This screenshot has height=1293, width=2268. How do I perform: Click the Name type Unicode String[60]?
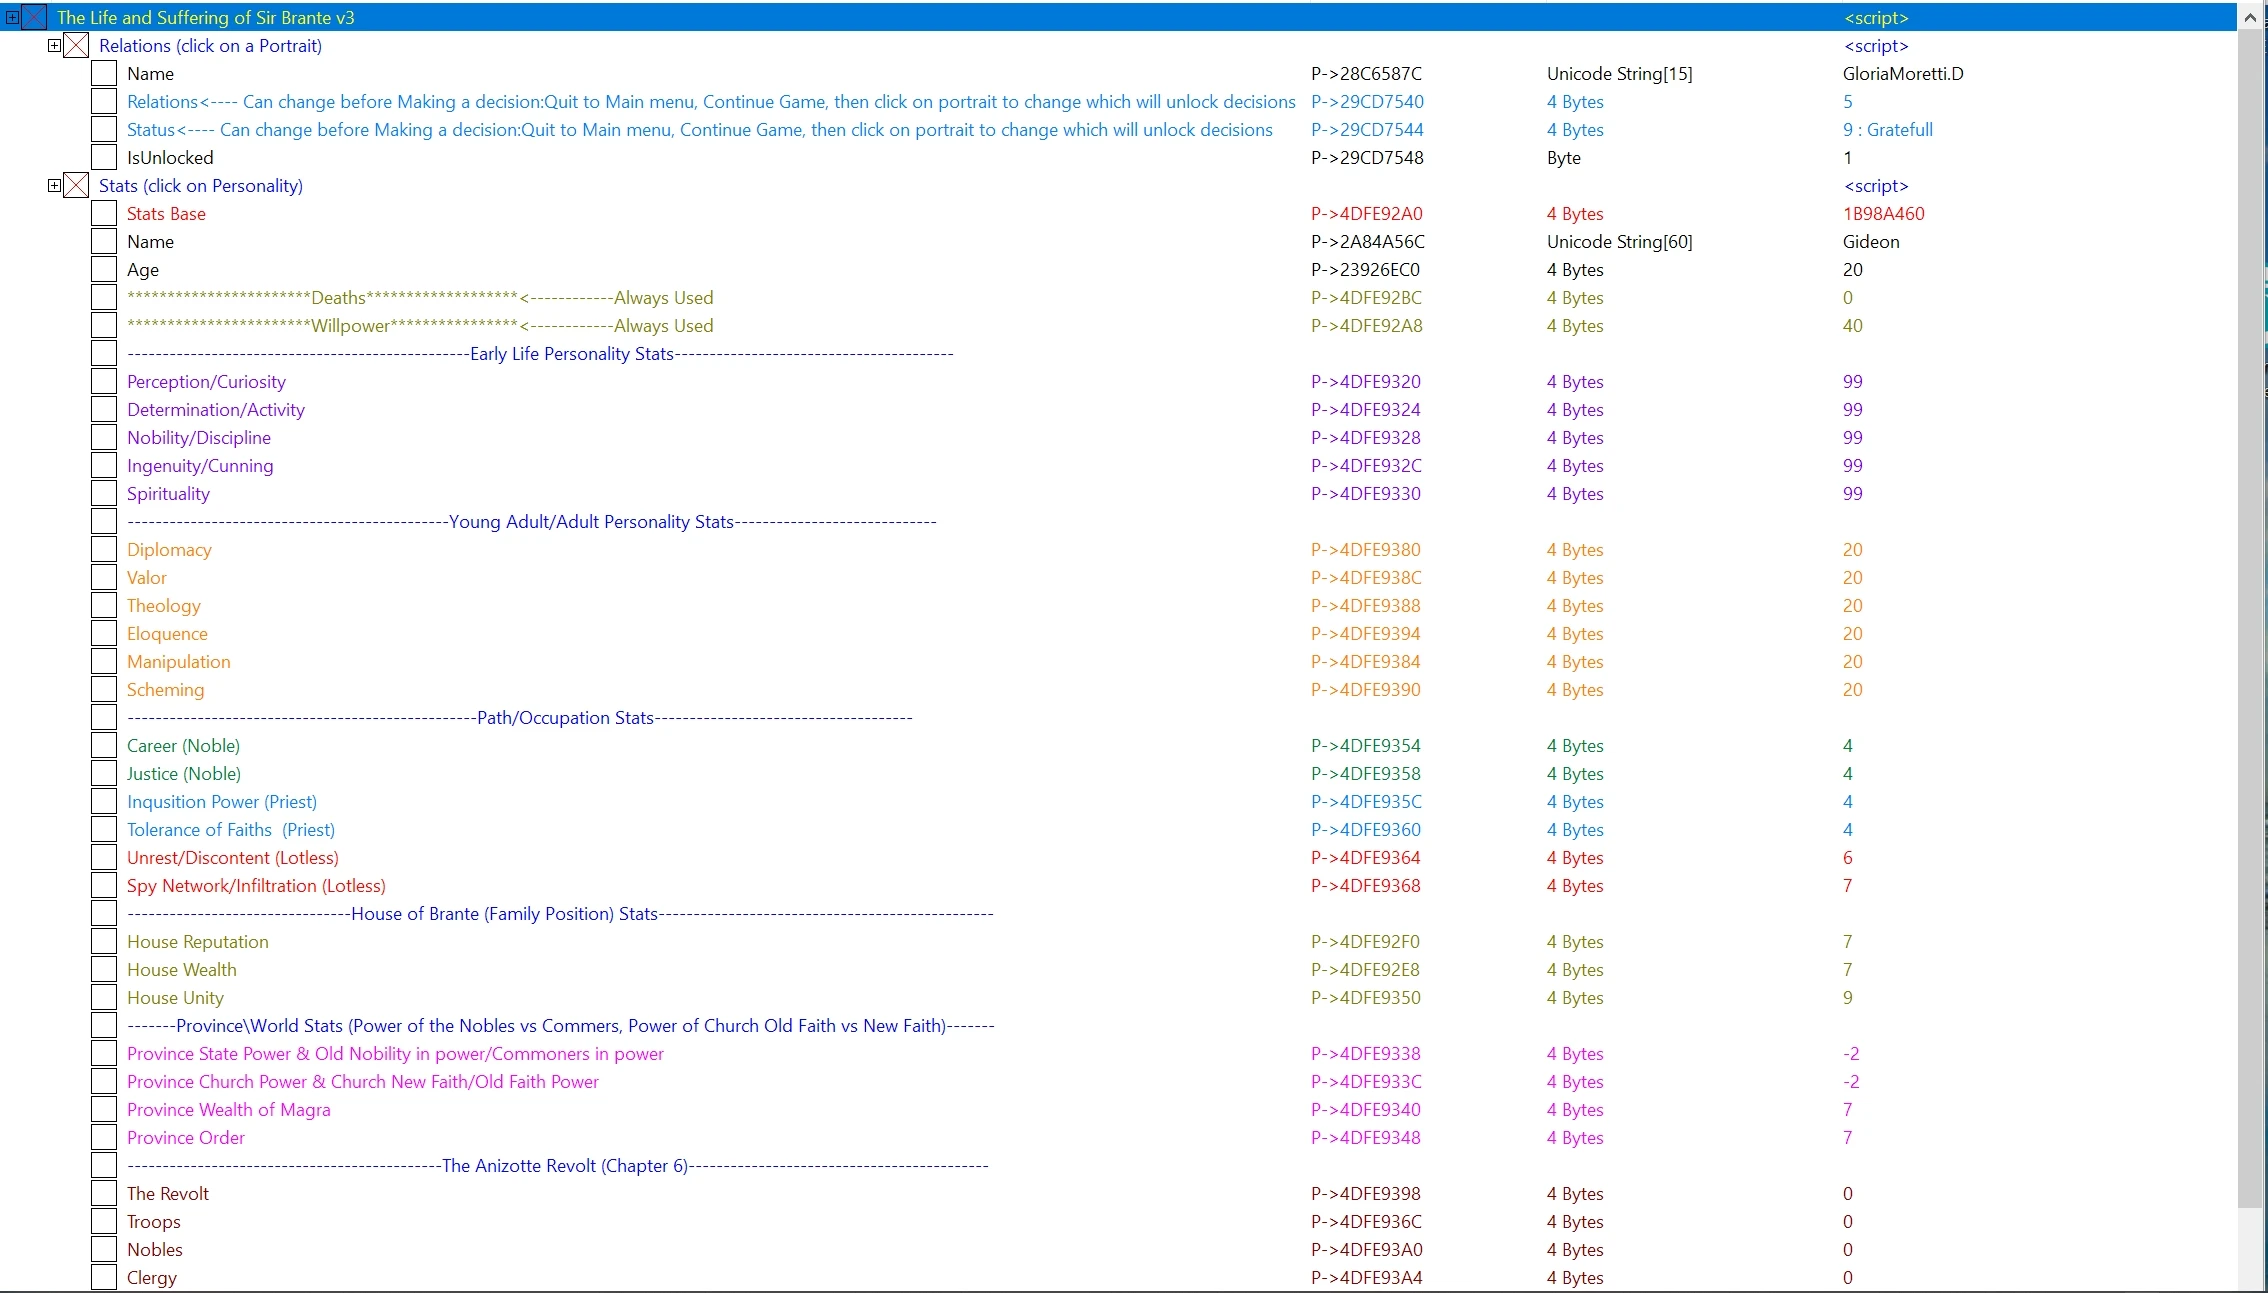point(1619,241)
